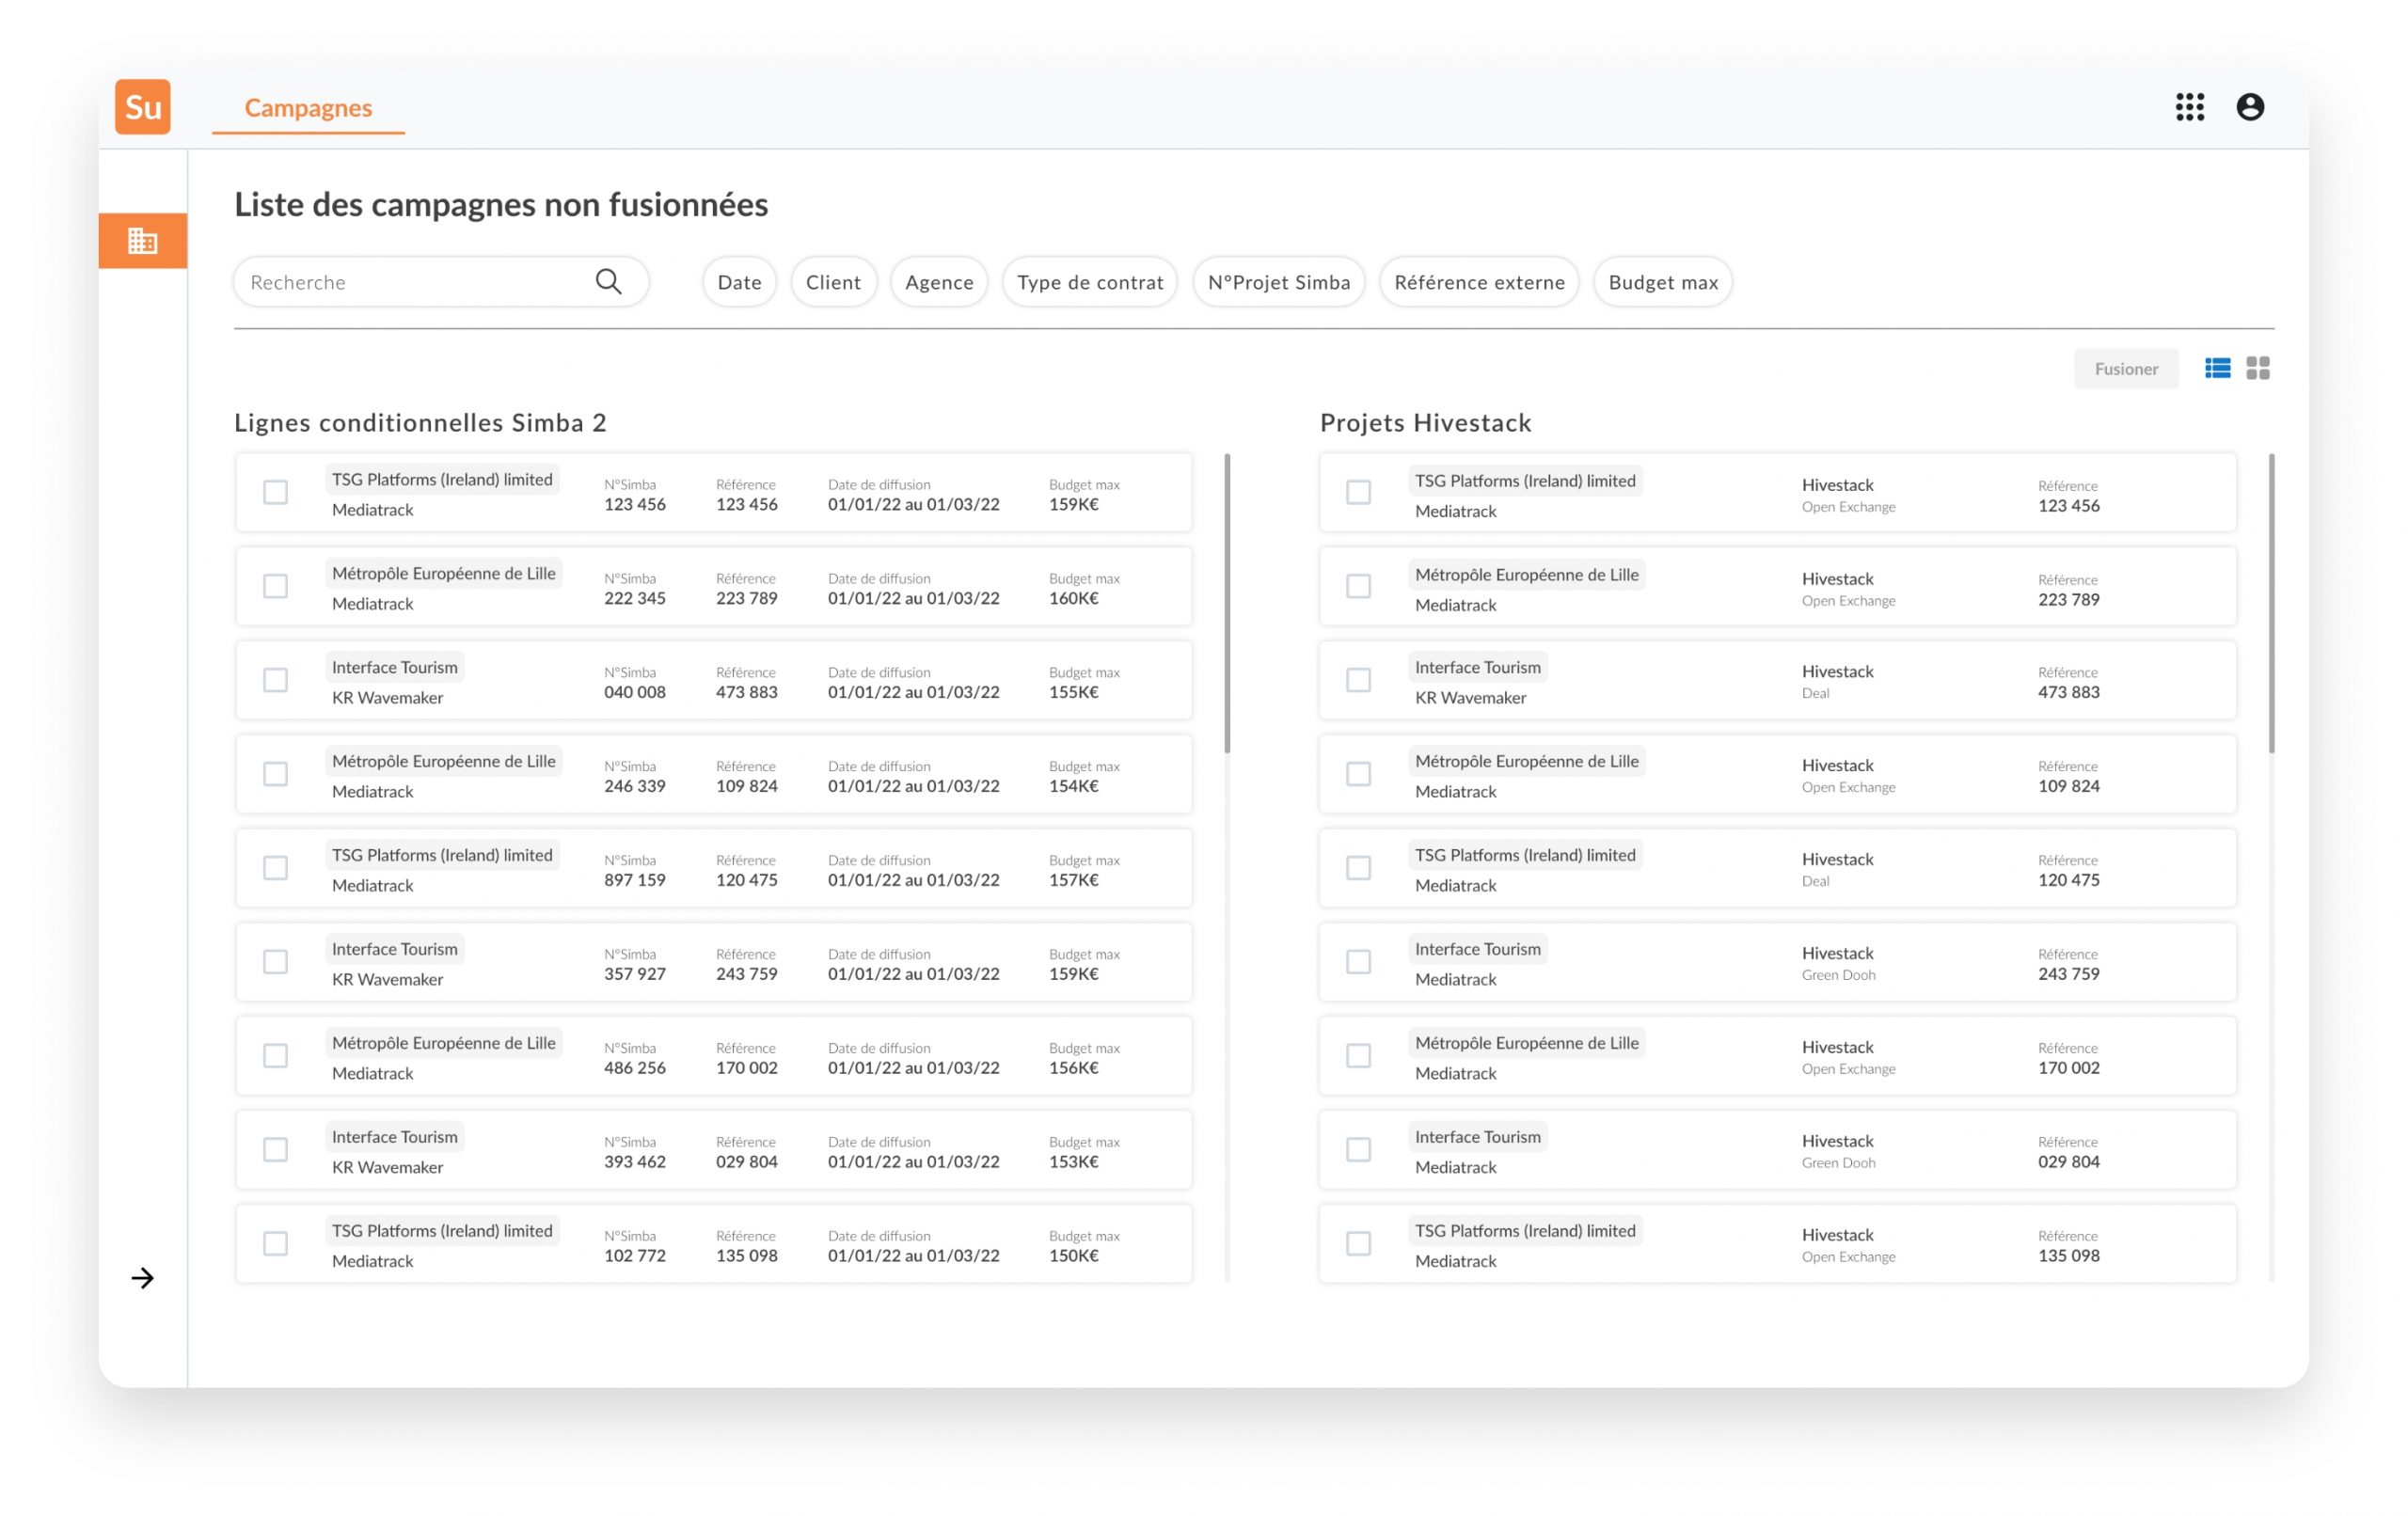Viewport: 2408px width, 1516px height.
Task: Select the campaigns table sidebar icon
Action: click(x=142, y=241)
